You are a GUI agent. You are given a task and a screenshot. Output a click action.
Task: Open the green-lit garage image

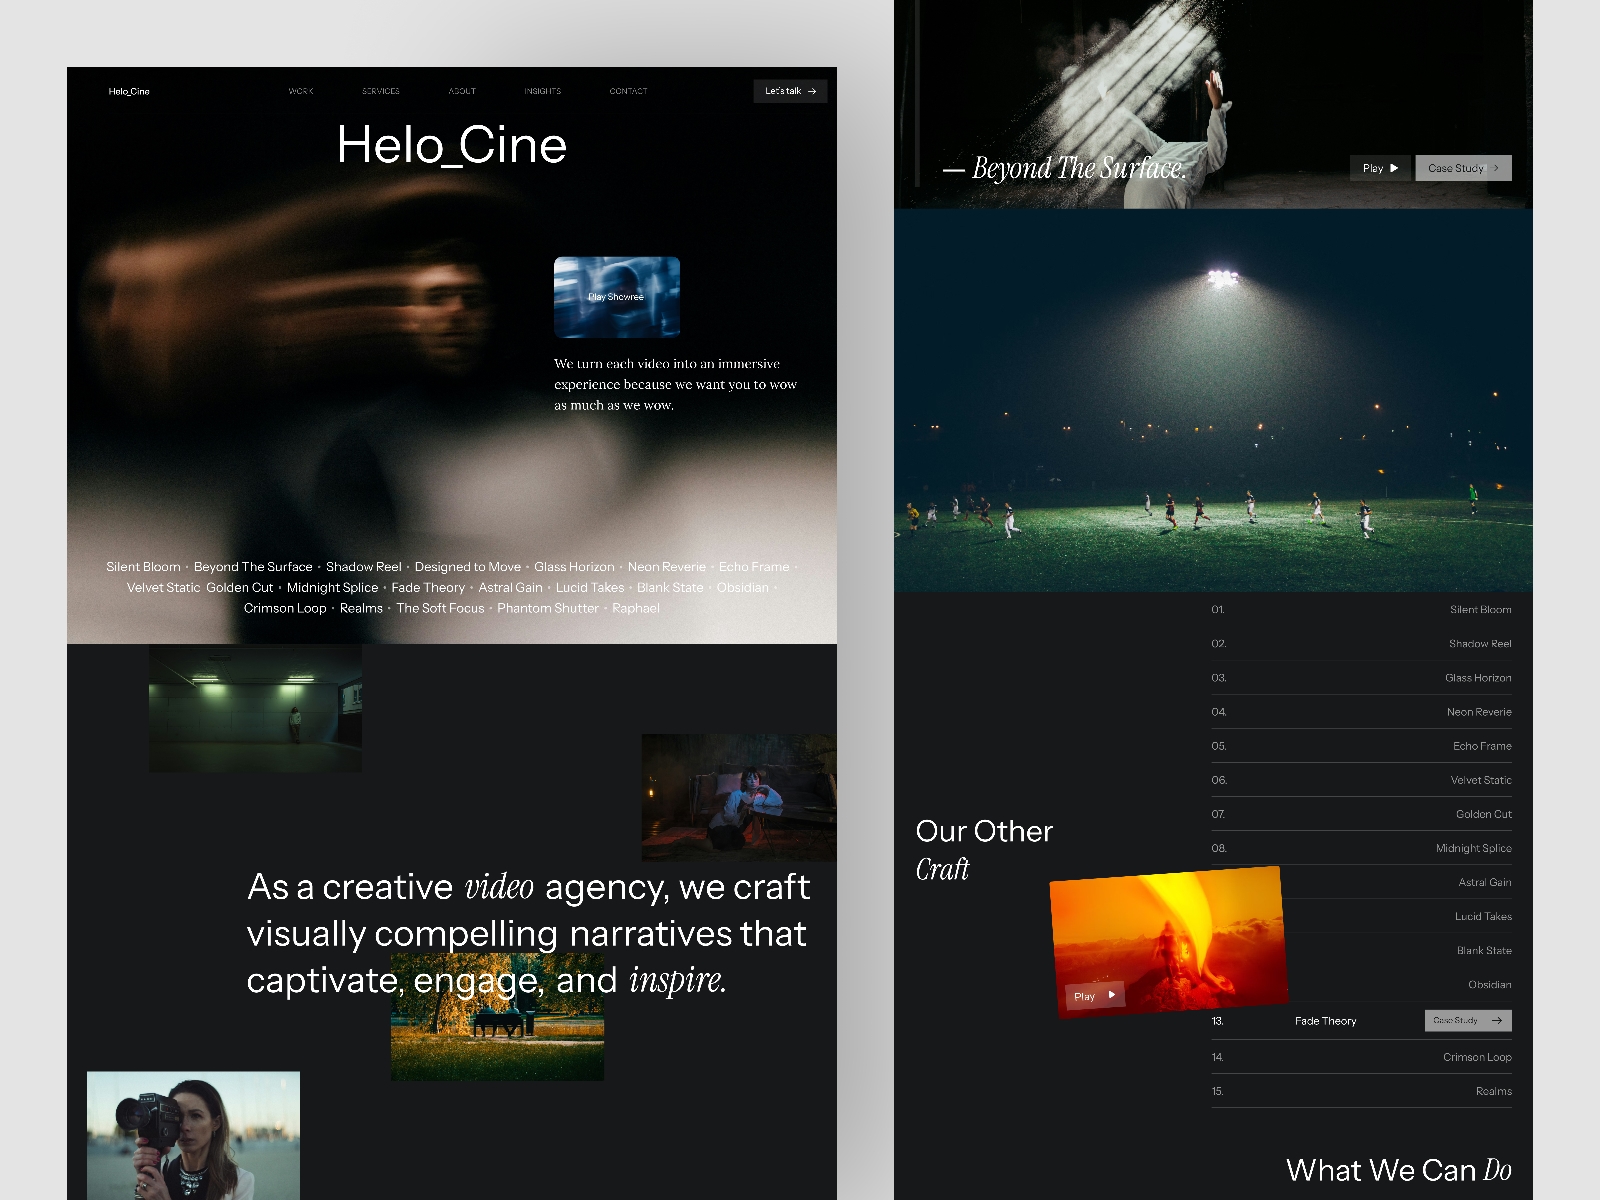(x=255, y=708)
